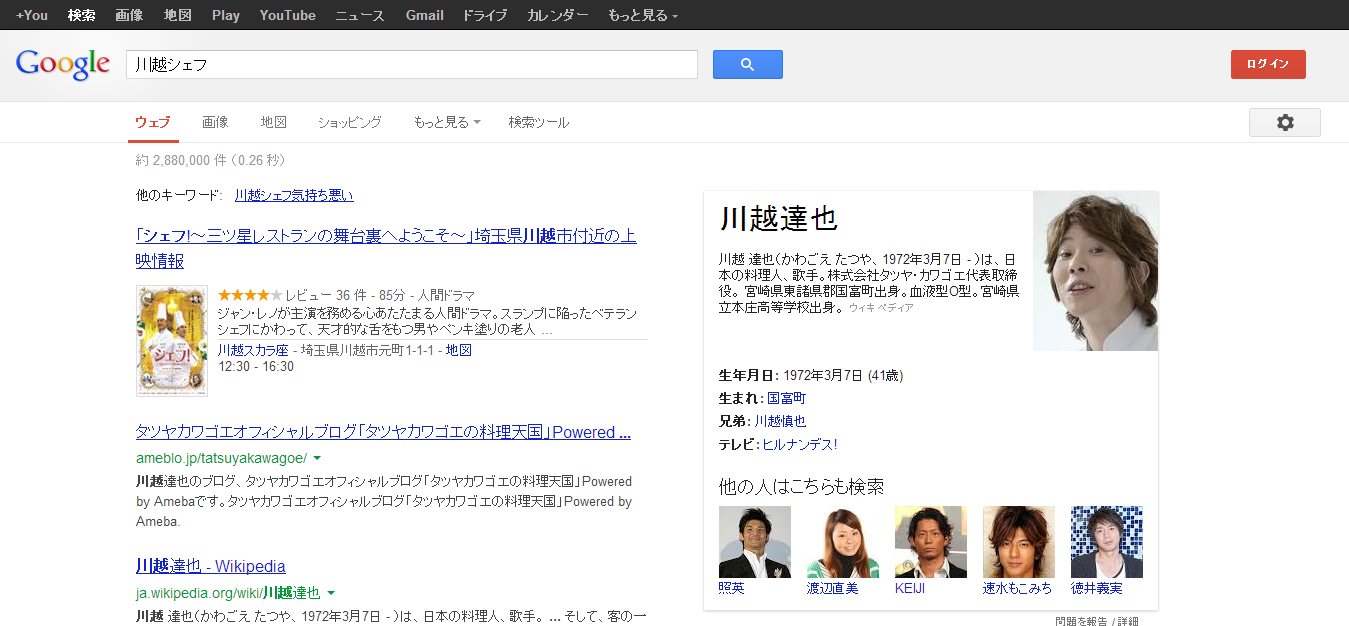
Task: Switch to the ショッピング search tab
Action: [349, 122]
